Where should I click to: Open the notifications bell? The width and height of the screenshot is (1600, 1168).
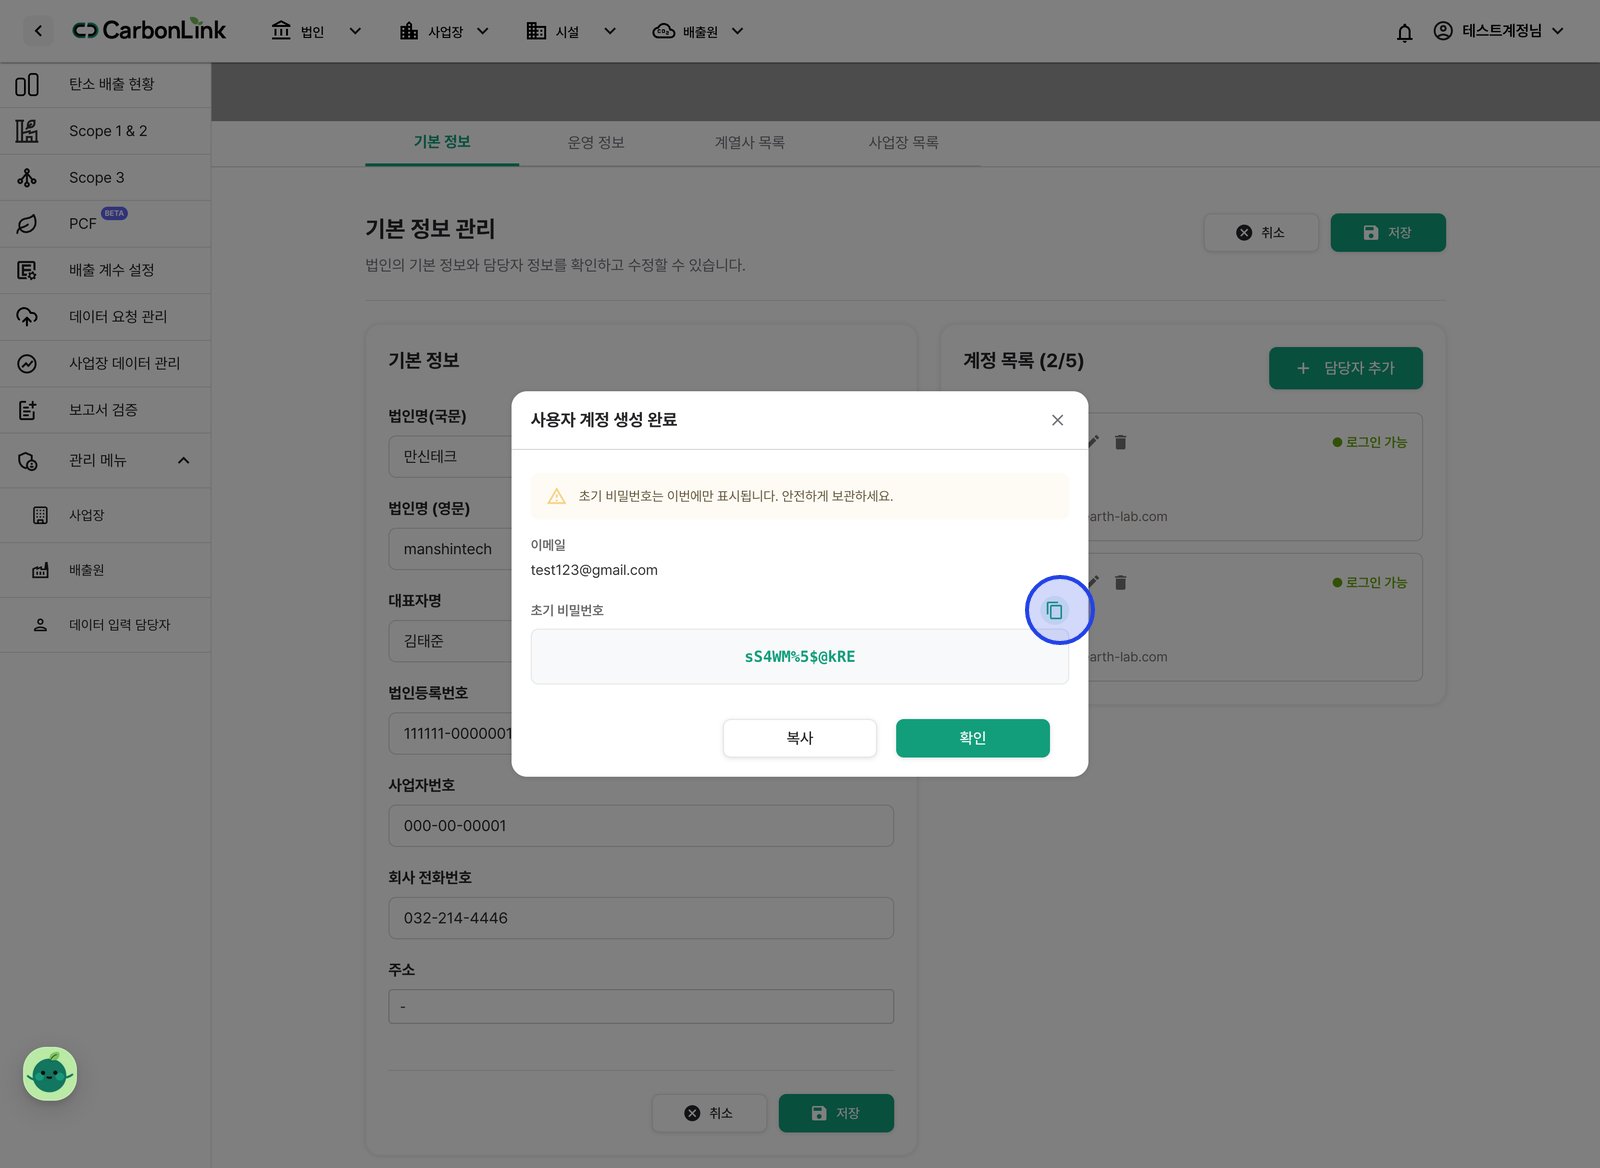(x=1404, y=32)
